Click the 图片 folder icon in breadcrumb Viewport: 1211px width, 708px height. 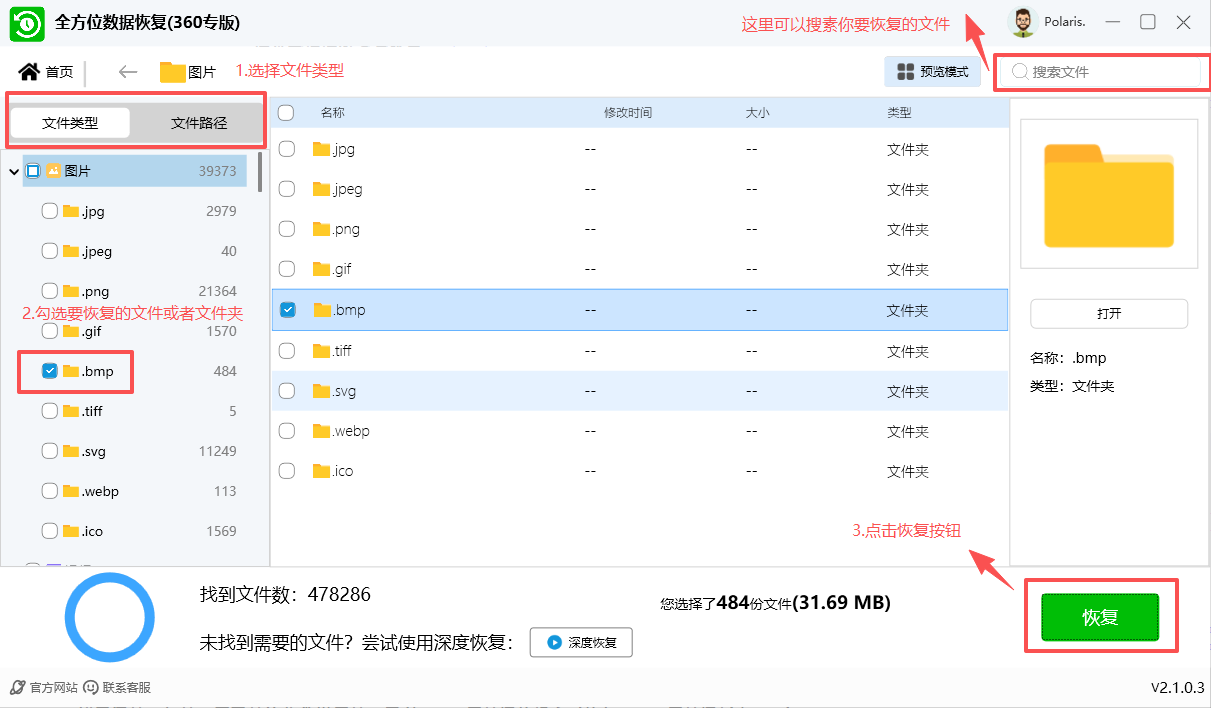click(168, 71)
